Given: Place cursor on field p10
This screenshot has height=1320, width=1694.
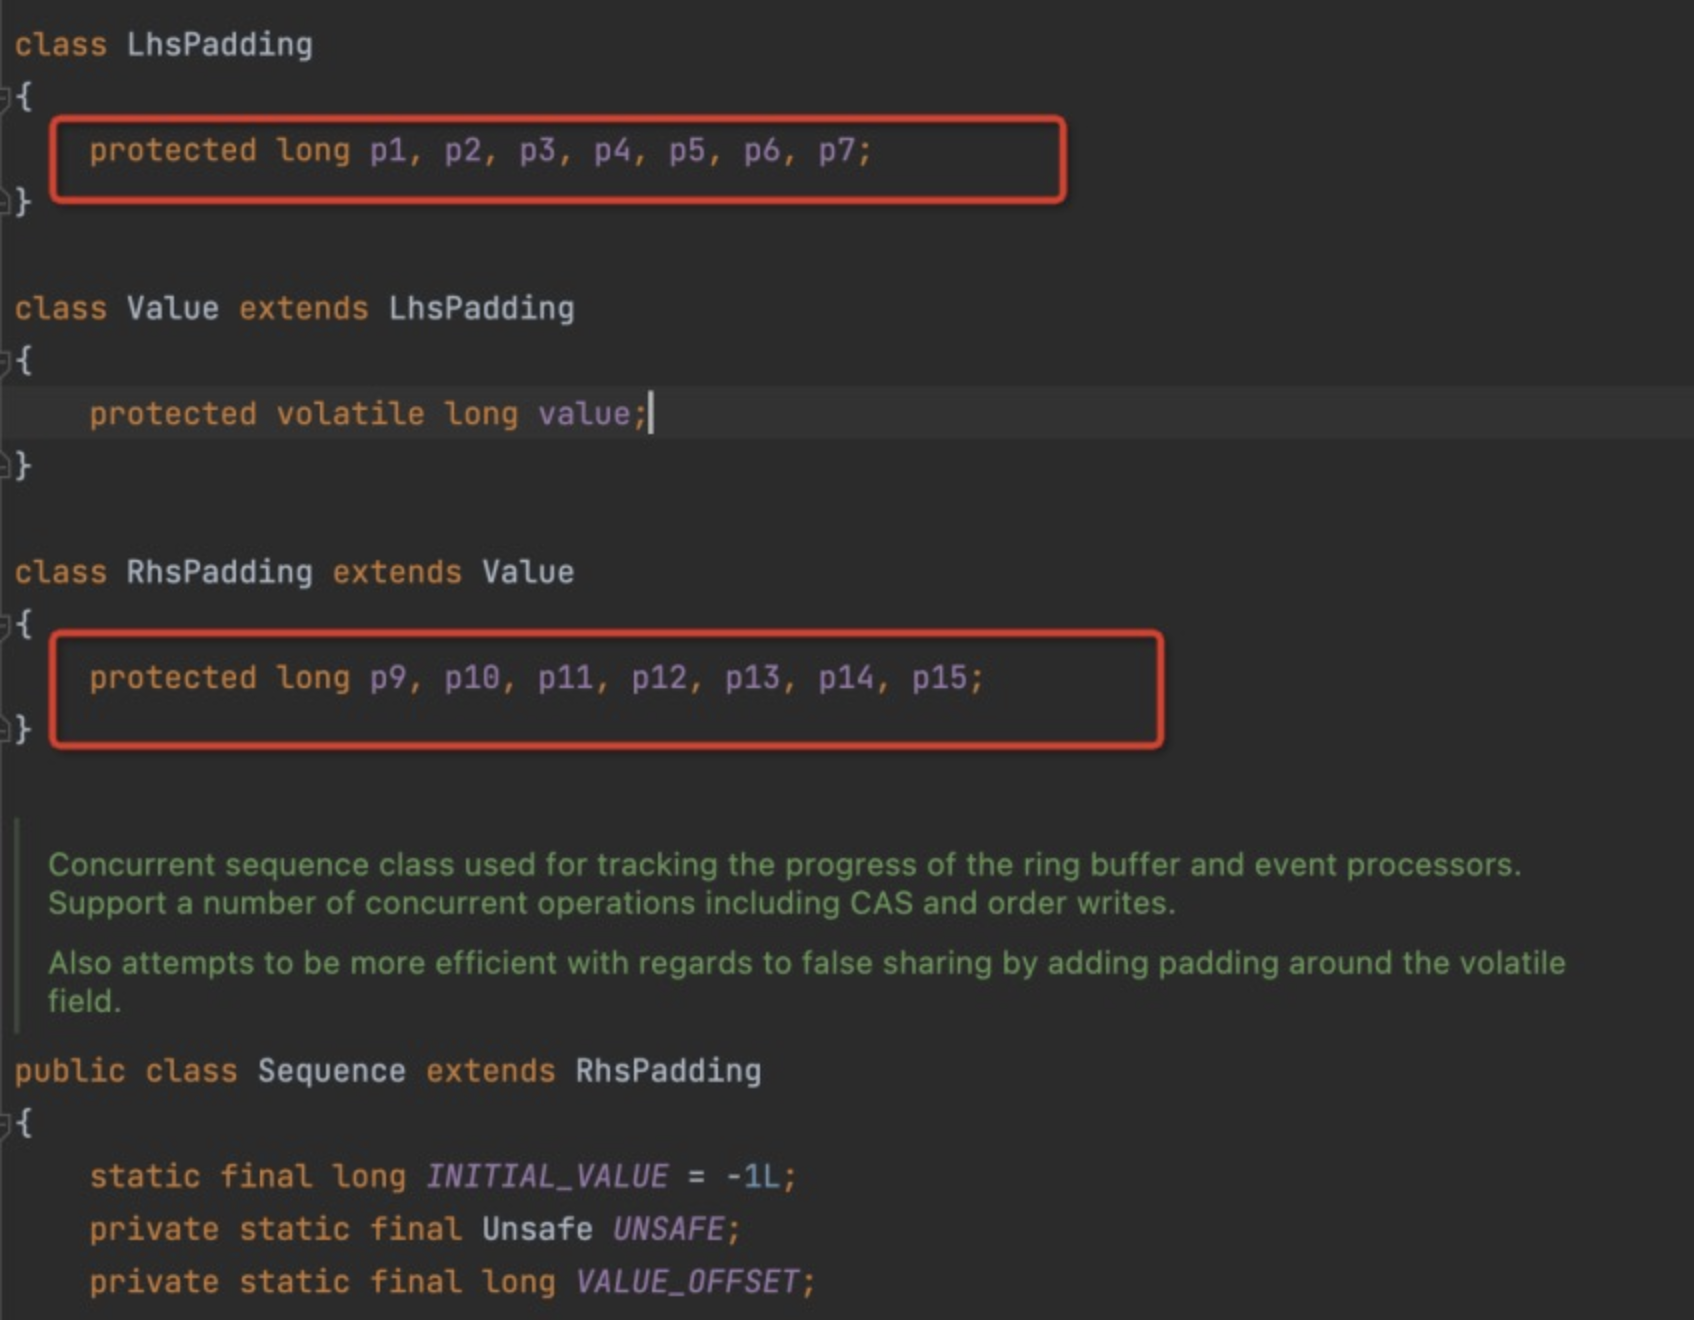Looking at the screenshot, I should point(472,678).
